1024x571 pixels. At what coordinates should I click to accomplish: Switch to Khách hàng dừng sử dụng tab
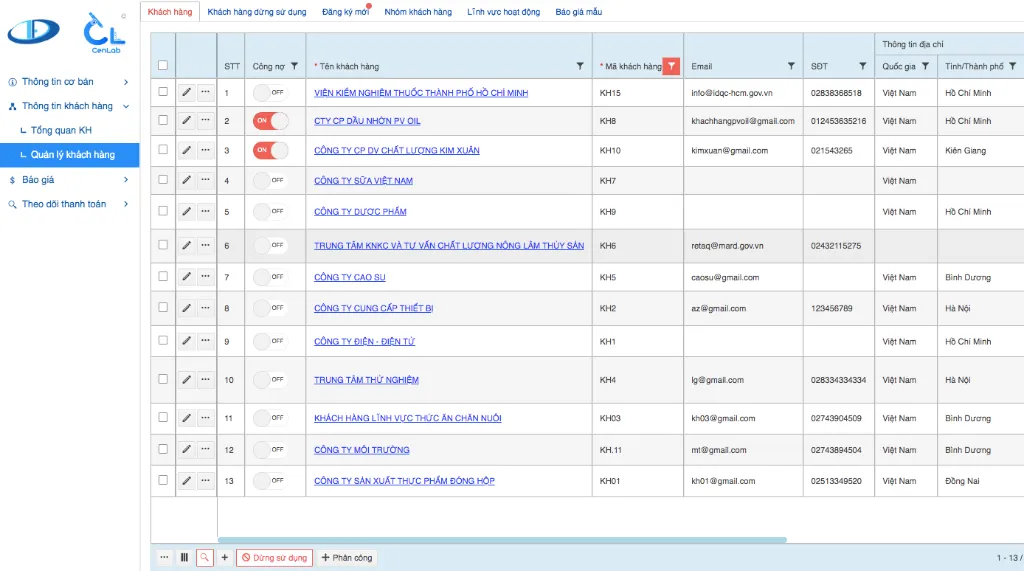tap(257, 12)
